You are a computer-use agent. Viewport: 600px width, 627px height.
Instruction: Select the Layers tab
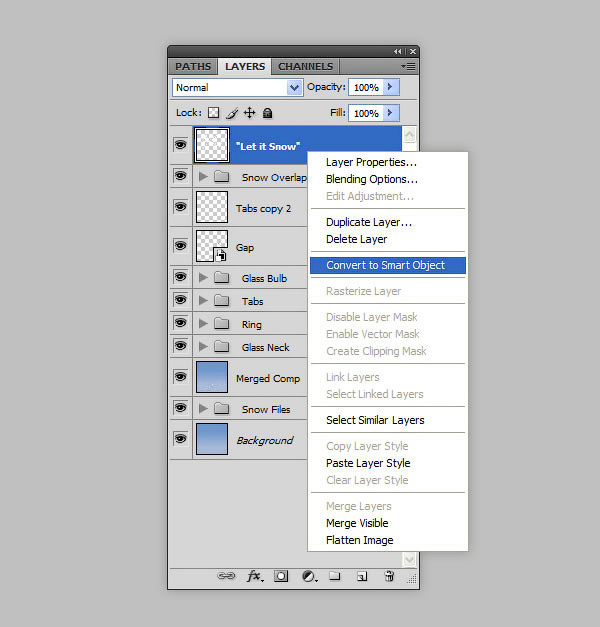click(x=245, y=66)
